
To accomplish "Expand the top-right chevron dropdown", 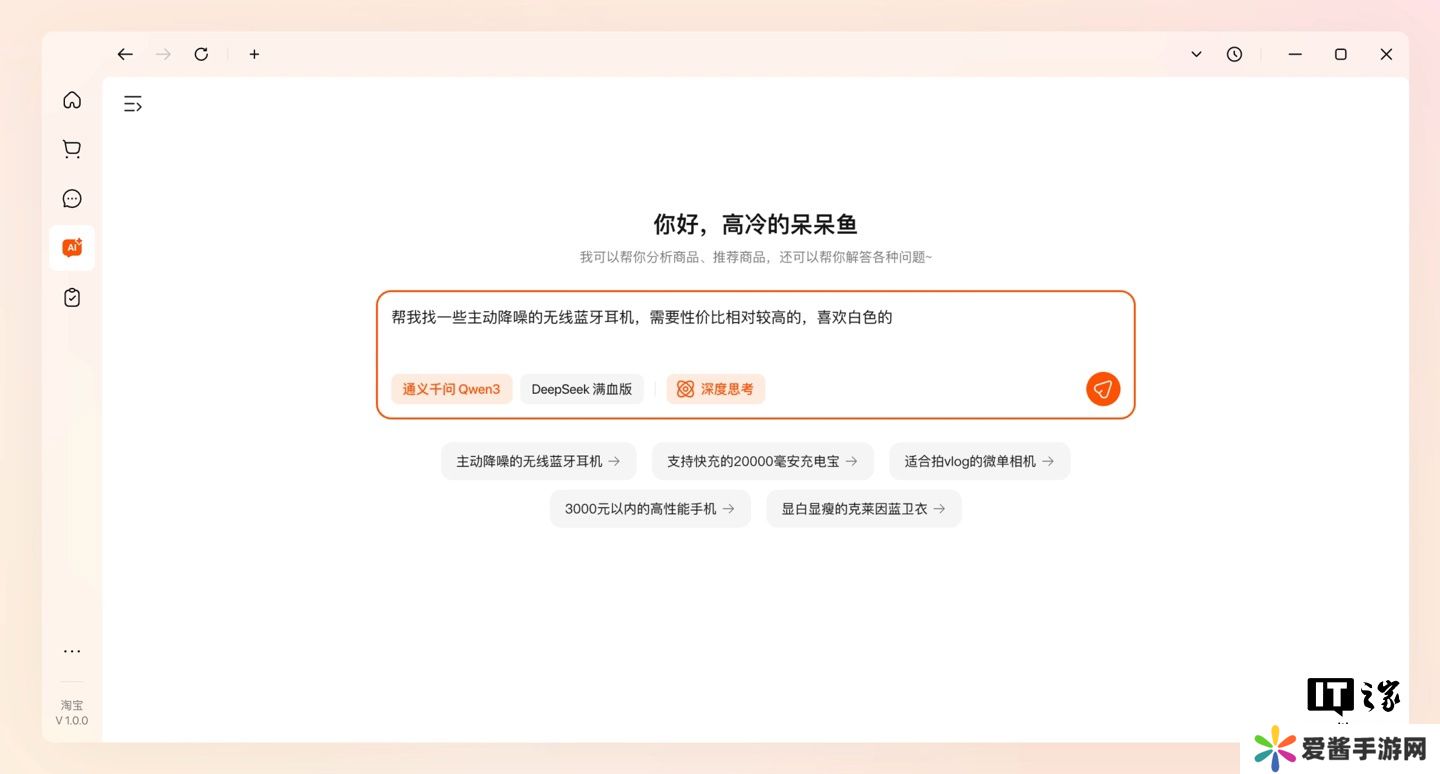I will point(1196,54).
